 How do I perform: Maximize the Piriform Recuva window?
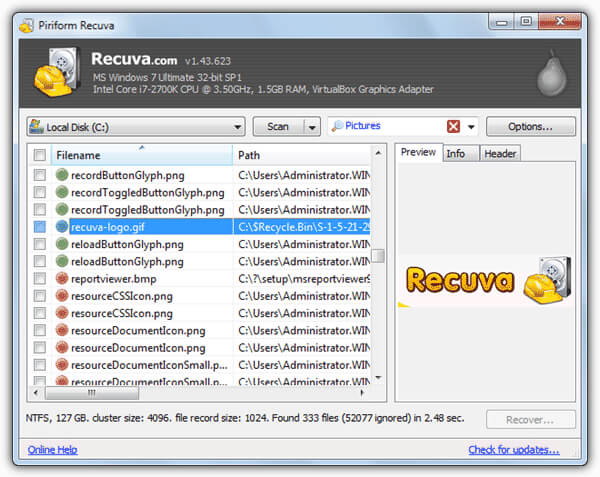point(526,22)
